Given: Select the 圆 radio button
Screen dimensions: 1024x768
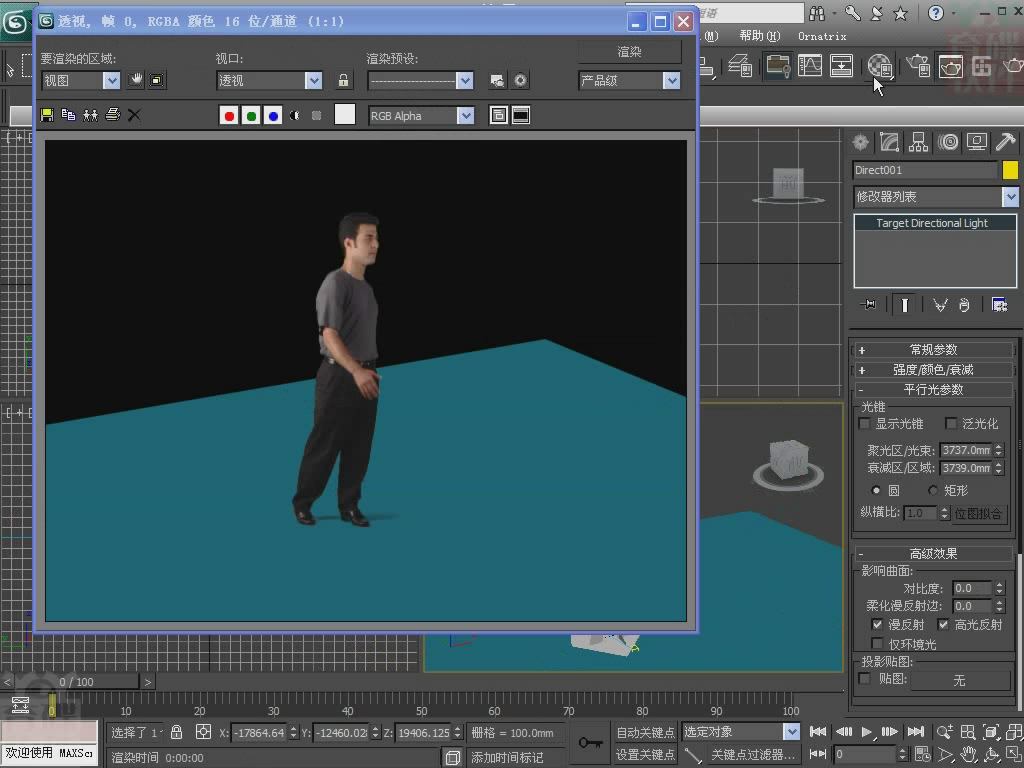Looking at the screenshot, I should click(x=876, y=490).
